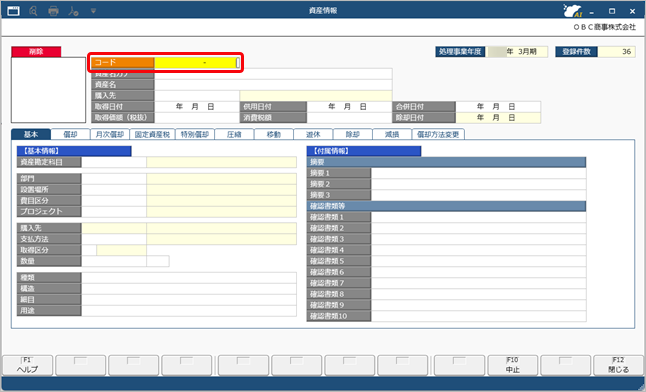Open the 月次償却 tab
Screen dimensions: 646x392
tap(110, 134)
